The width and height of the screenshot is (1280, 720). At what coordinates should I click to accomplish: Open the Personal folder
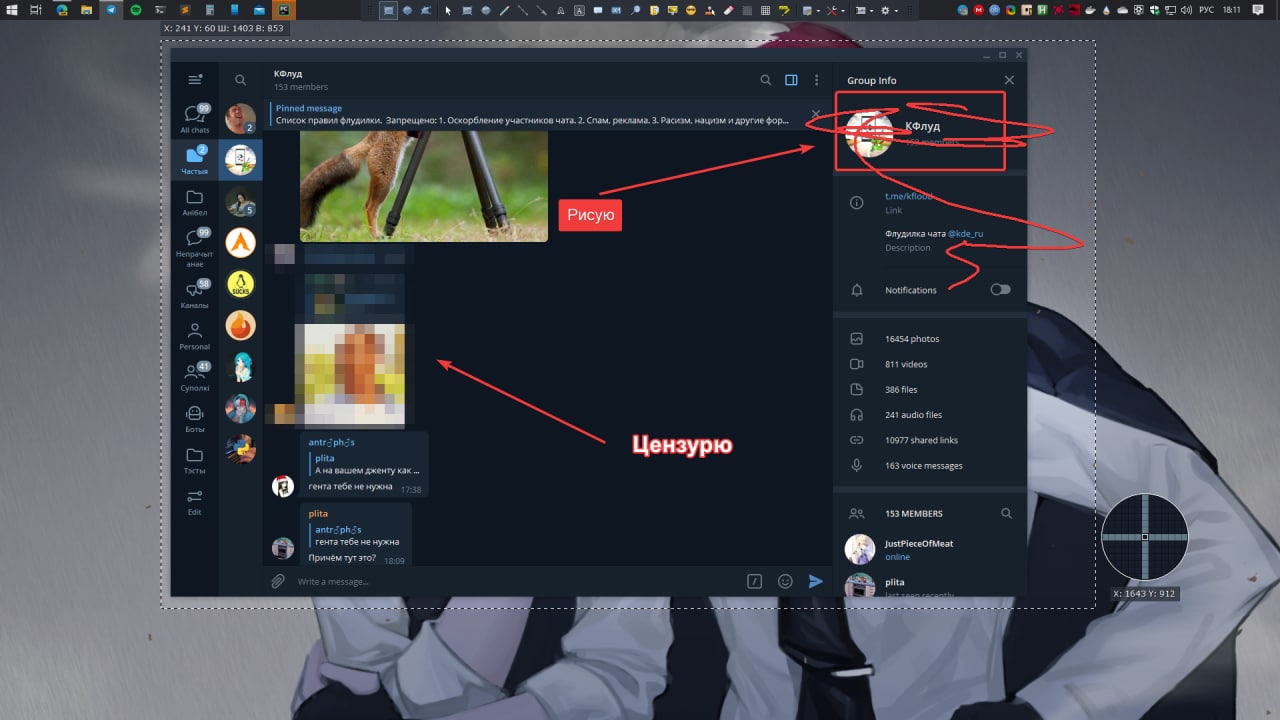(195, 335)
